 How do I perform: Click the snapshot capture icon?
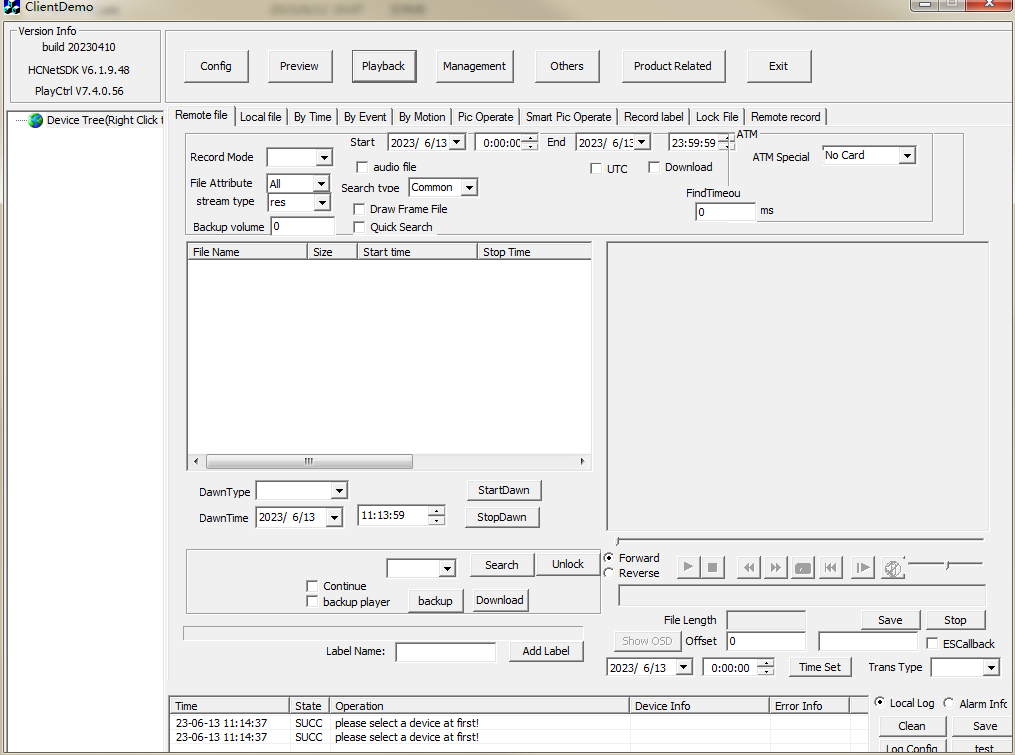click(x=802, y=567)
